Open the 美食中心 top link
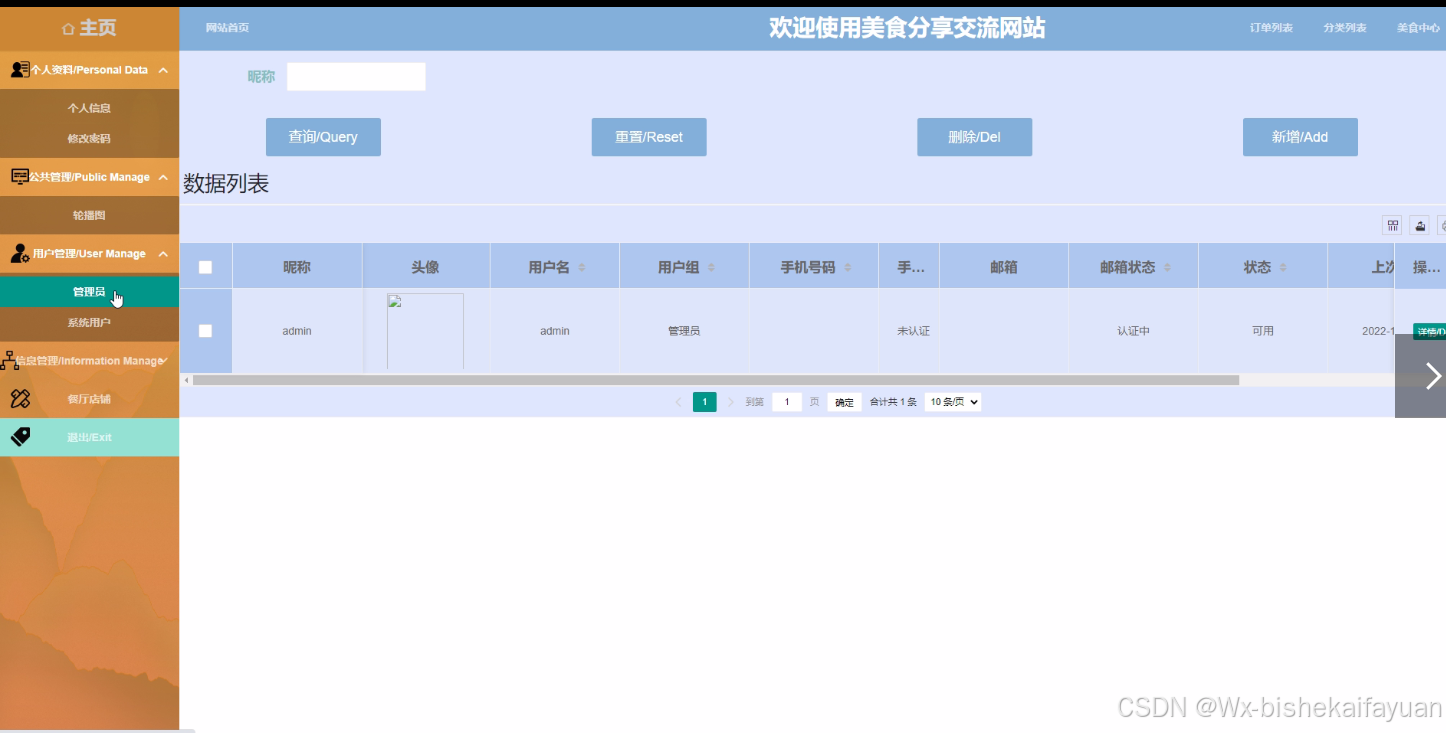 [1419, 28]
